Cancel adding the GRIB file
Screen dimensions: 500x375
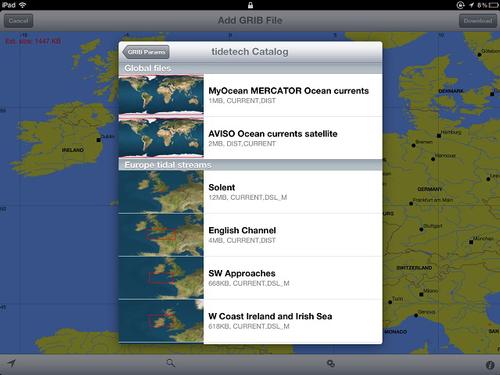coord(18,21)
